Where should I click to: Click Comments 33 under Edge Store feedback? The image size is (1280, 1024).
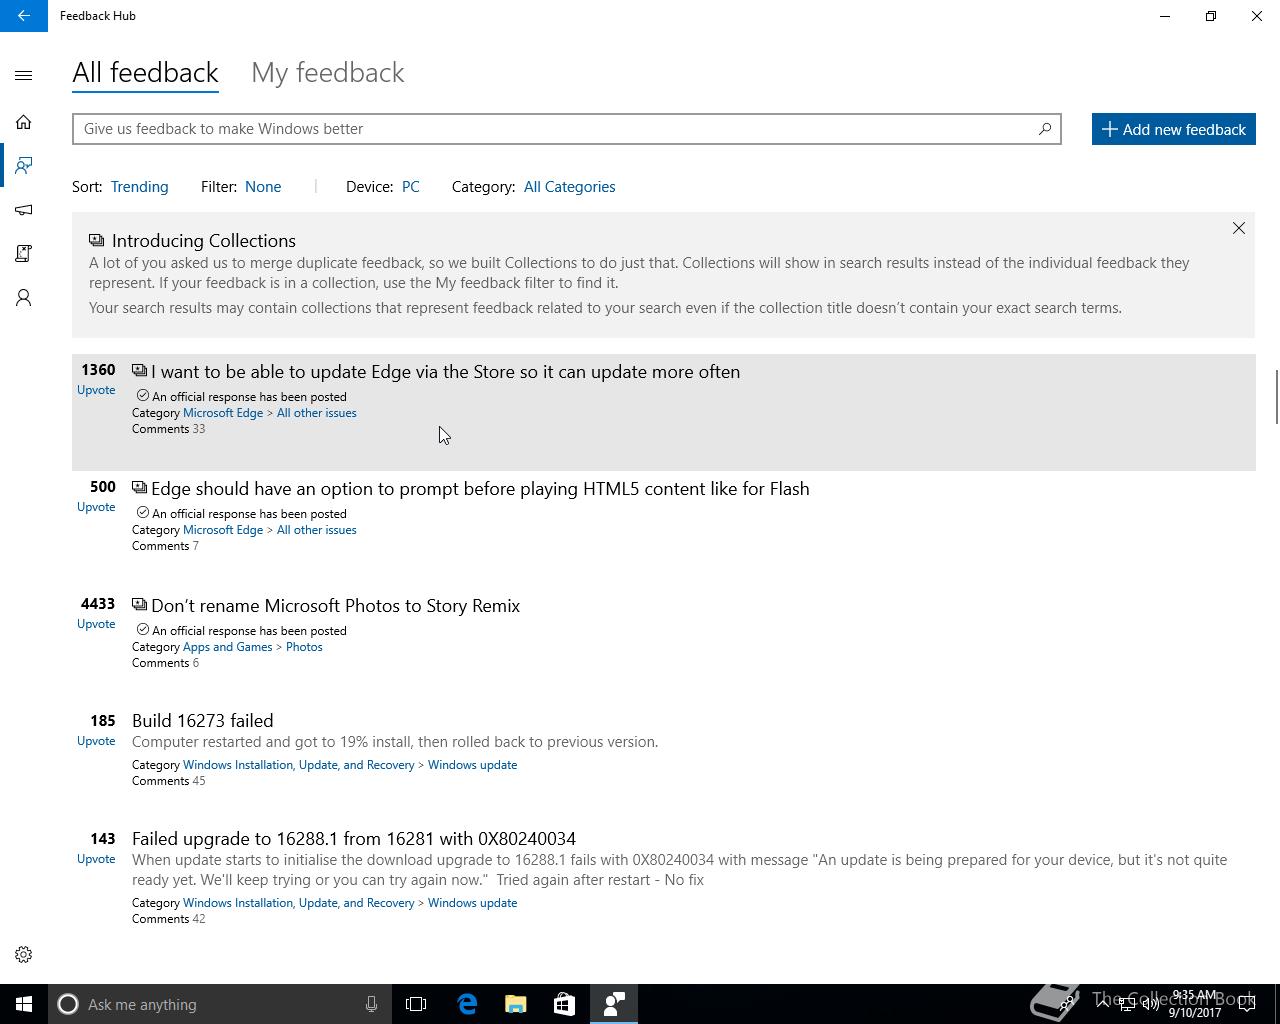click(168, 429)
